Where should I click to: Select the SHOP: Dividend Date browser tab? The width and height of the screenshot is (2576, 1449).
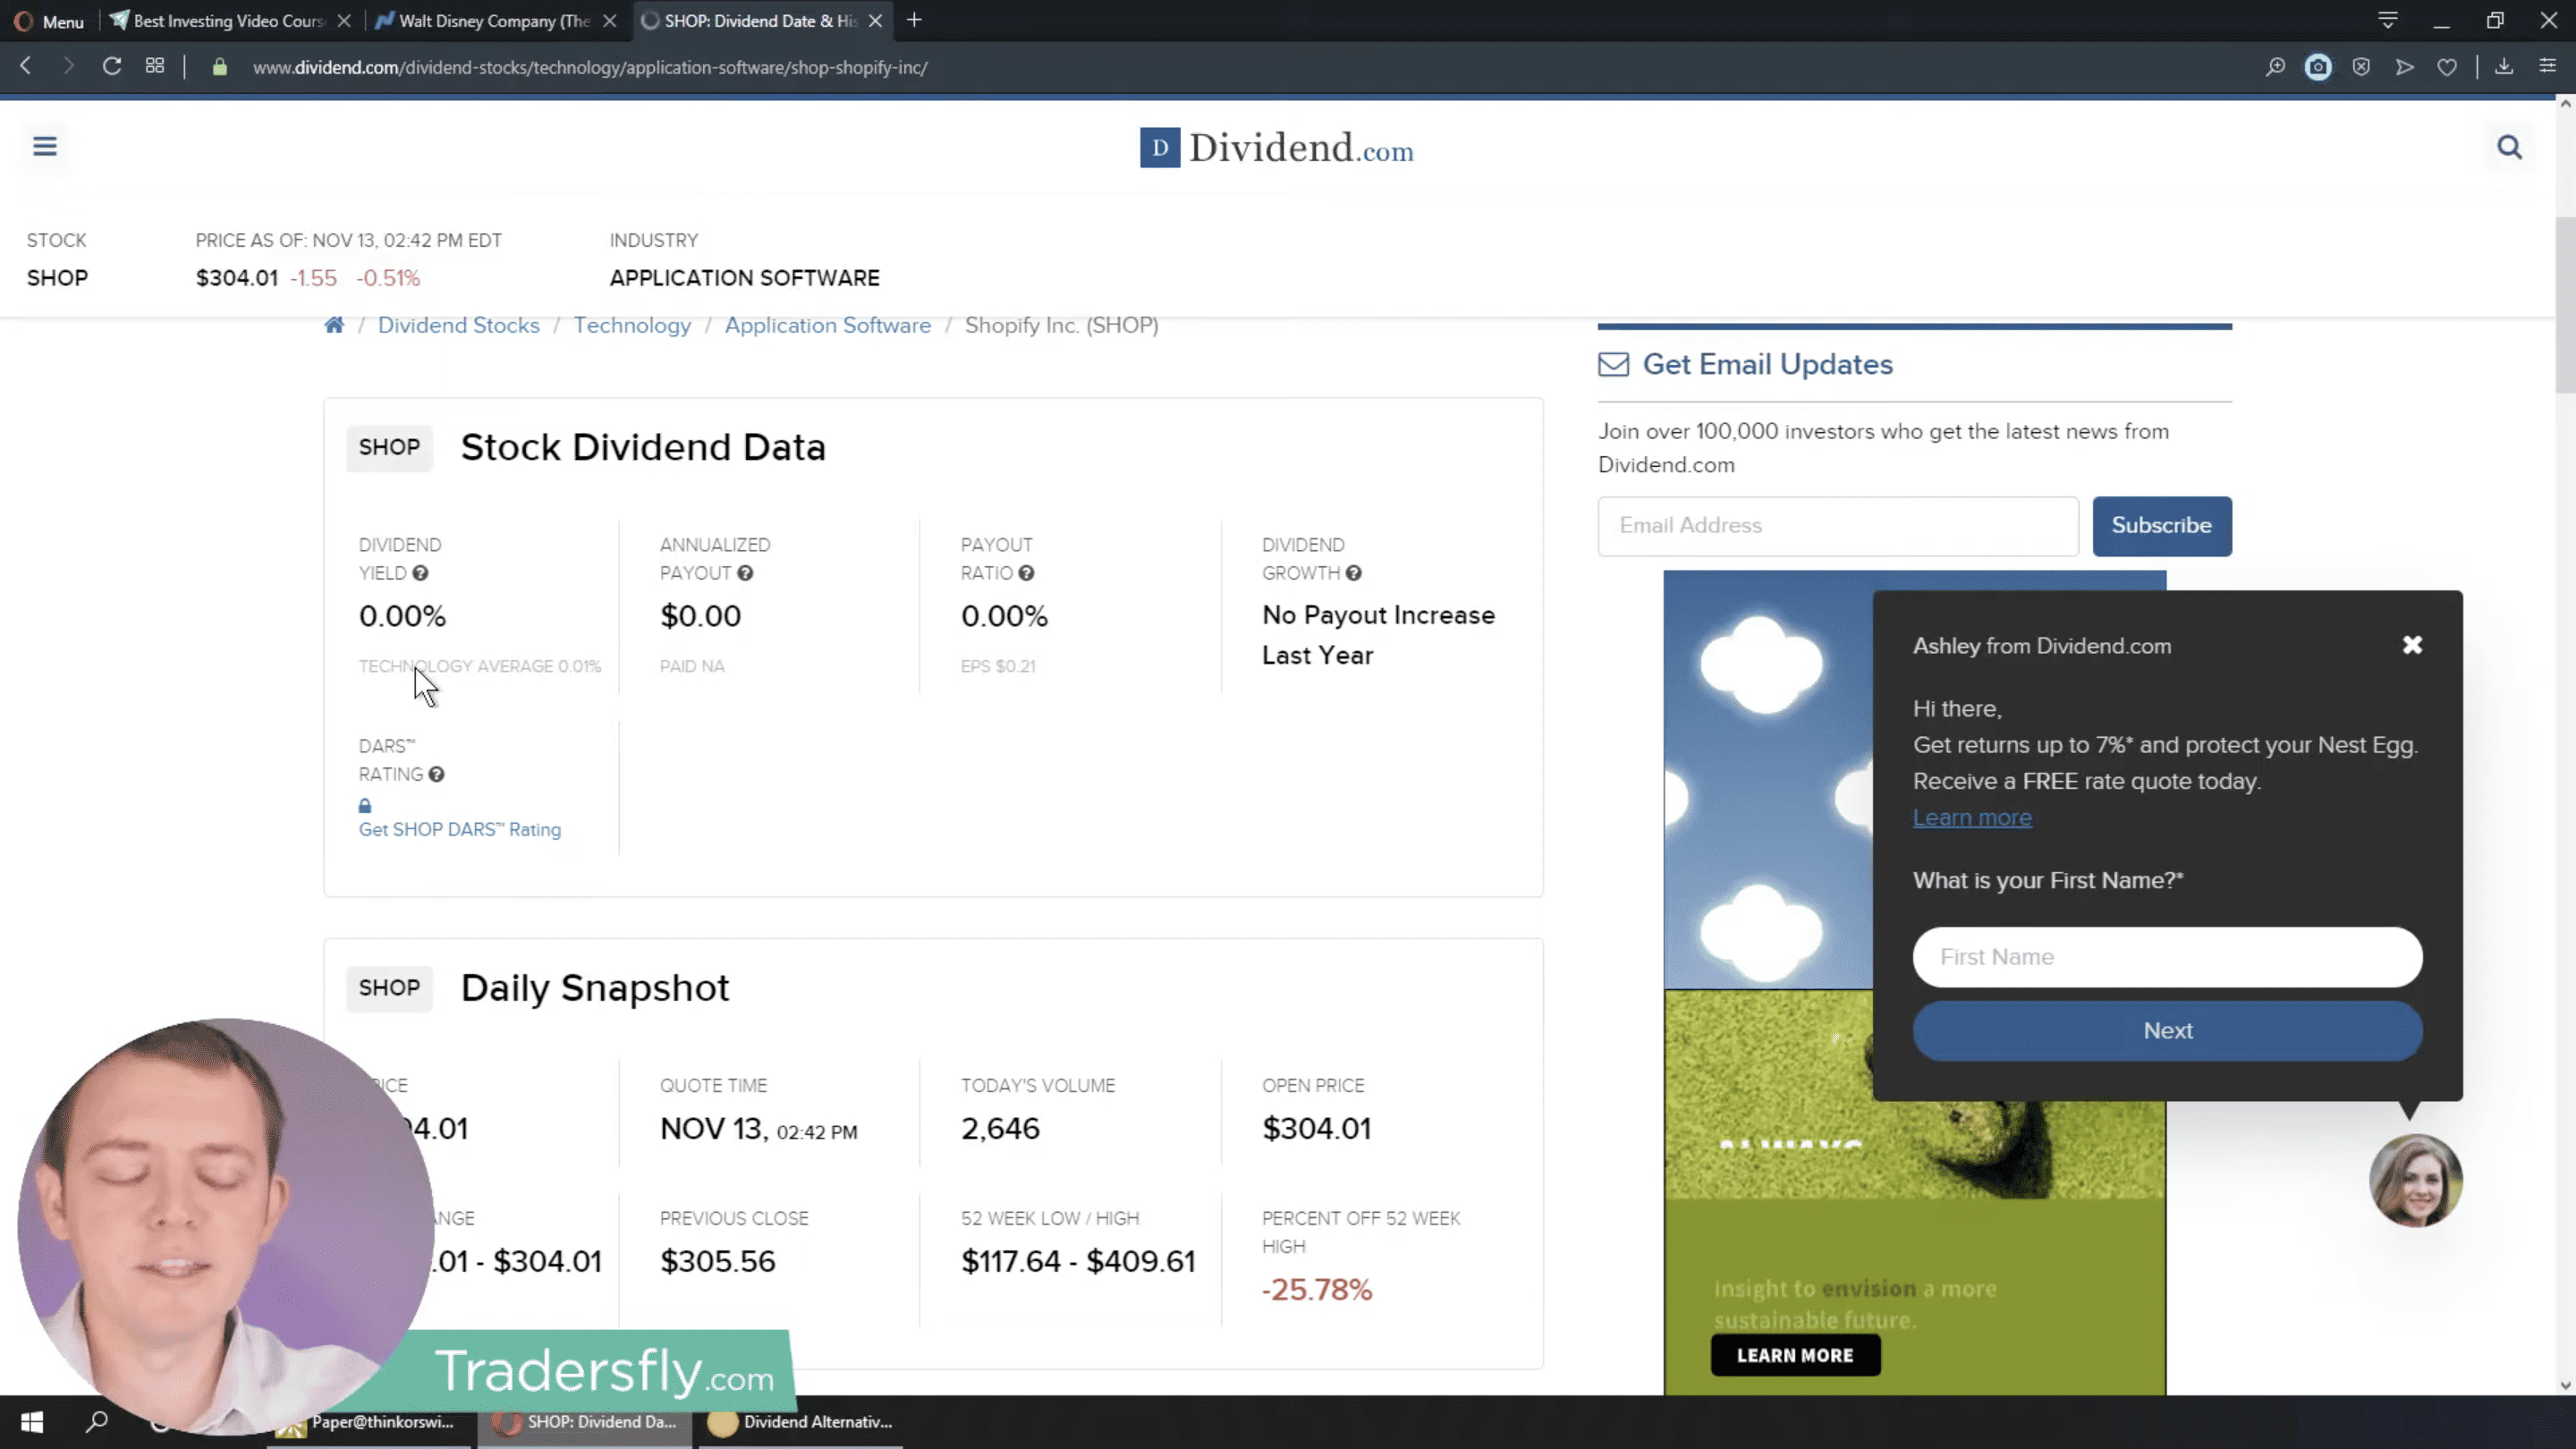pyautogui.click(x=760, y=21)
